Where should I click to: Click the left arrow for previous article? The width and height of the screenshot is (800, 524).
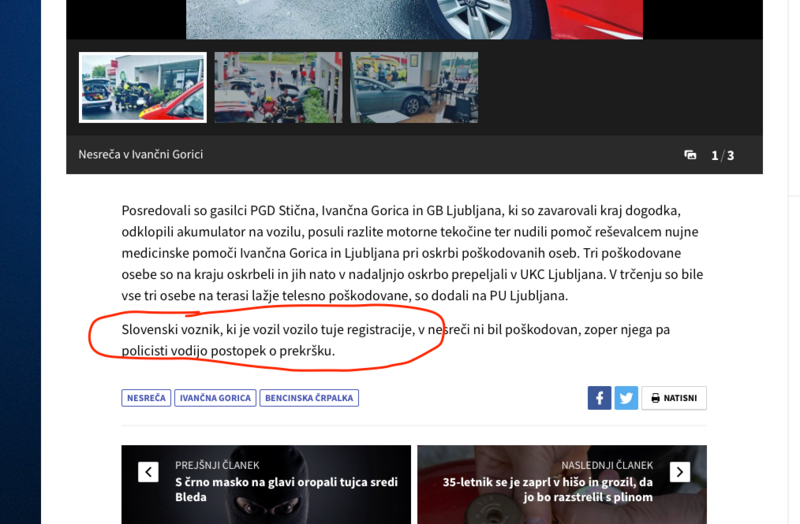(x=148, y=472)
